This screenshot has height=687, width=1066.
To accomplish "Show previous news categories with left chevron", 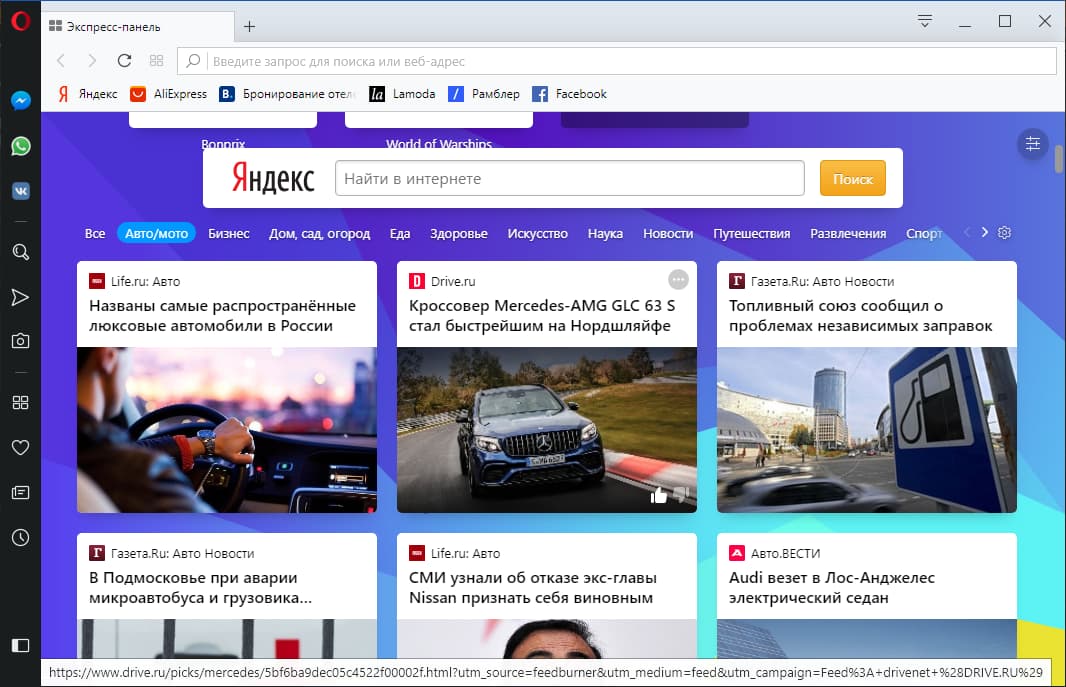I will [967, 232].
